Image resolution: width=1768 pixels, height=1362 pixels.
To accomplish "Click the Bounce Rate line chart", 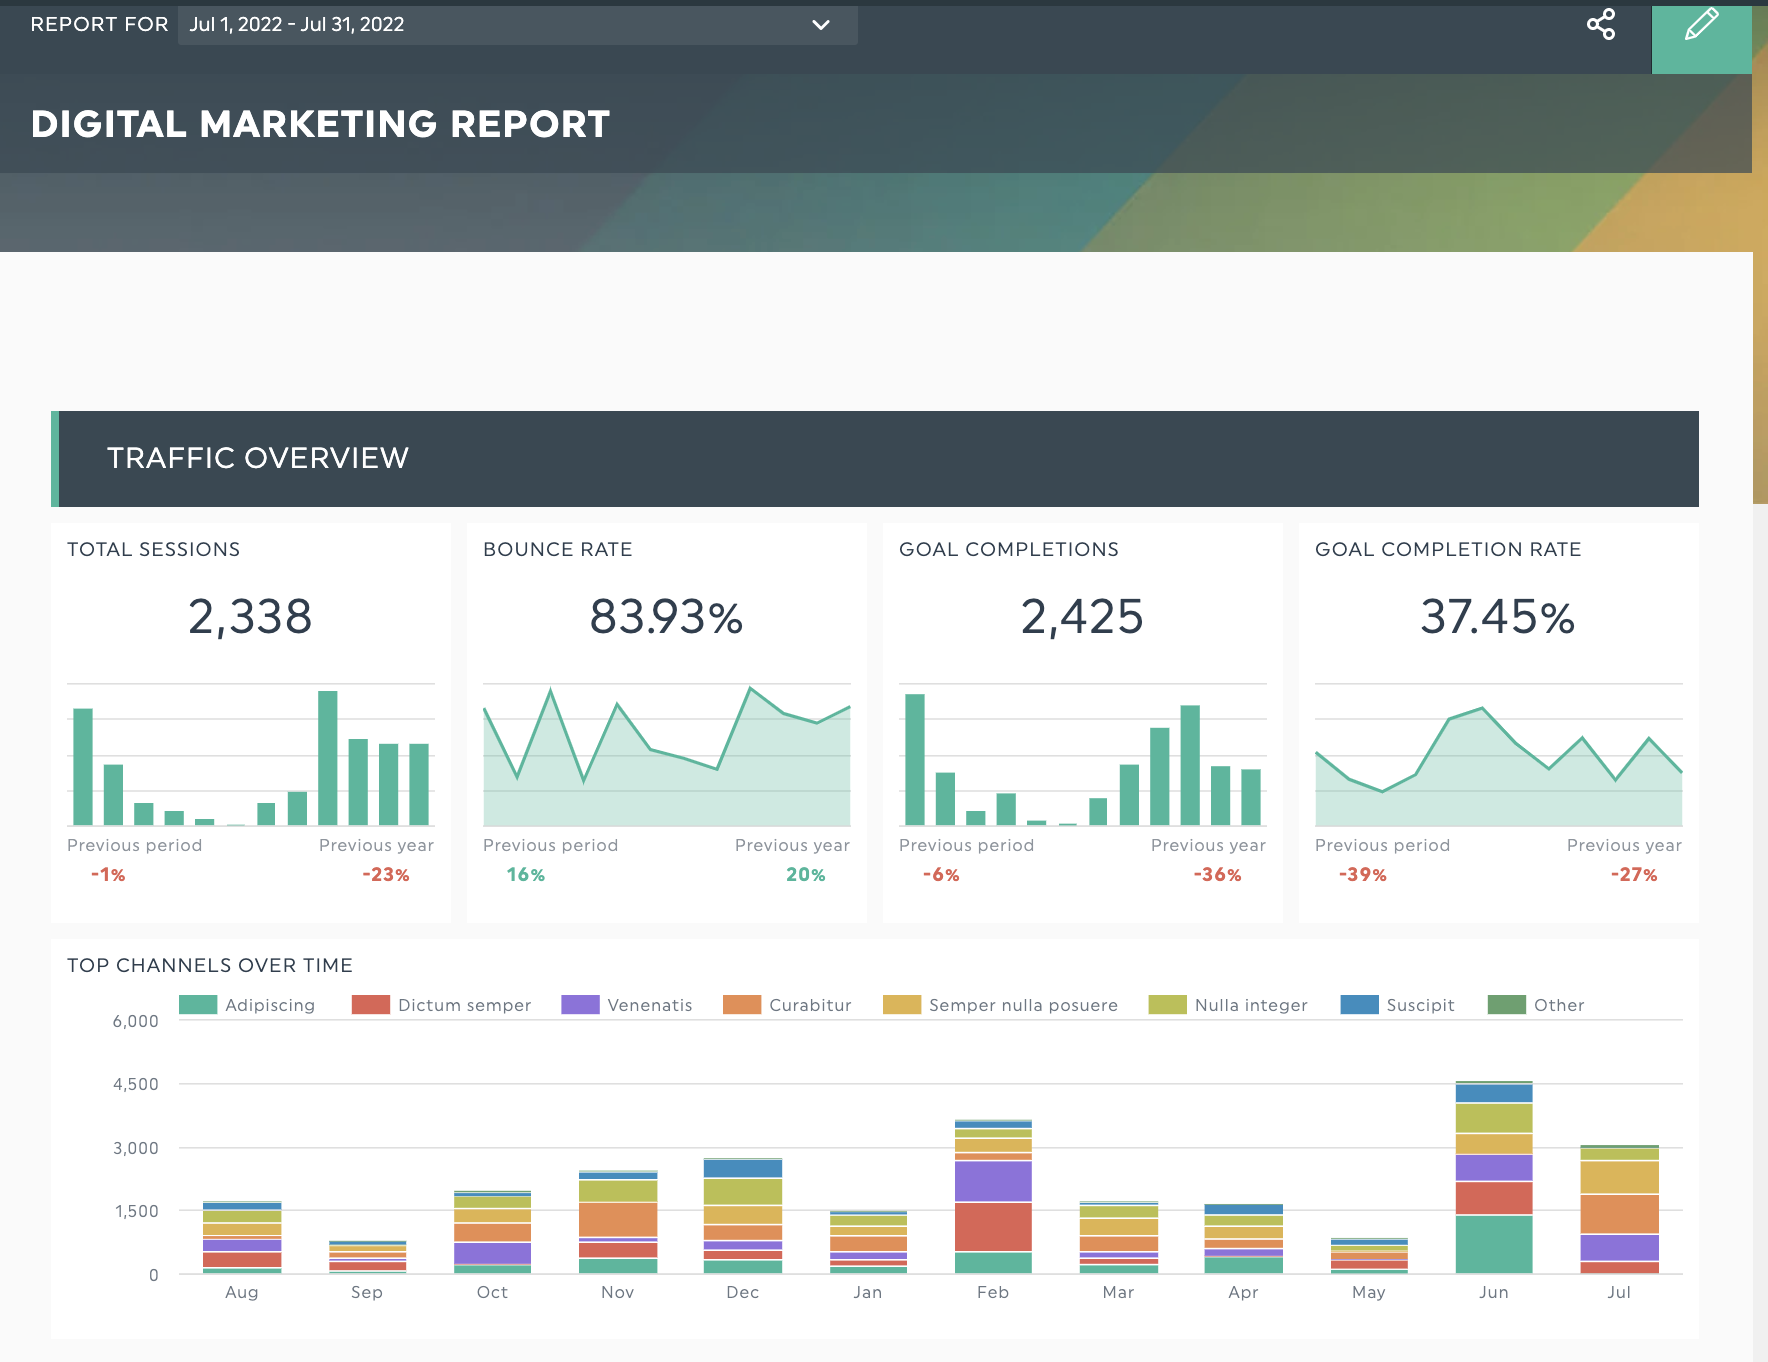I will (x=667, y=755).
